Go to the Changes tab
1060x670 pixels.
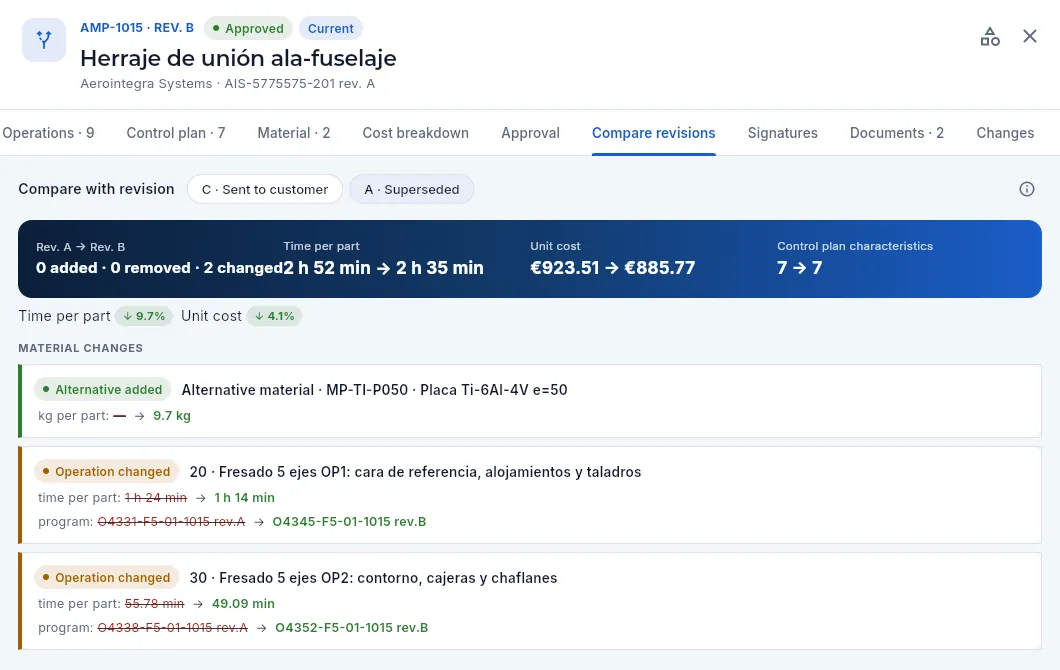click(1005, 133)
